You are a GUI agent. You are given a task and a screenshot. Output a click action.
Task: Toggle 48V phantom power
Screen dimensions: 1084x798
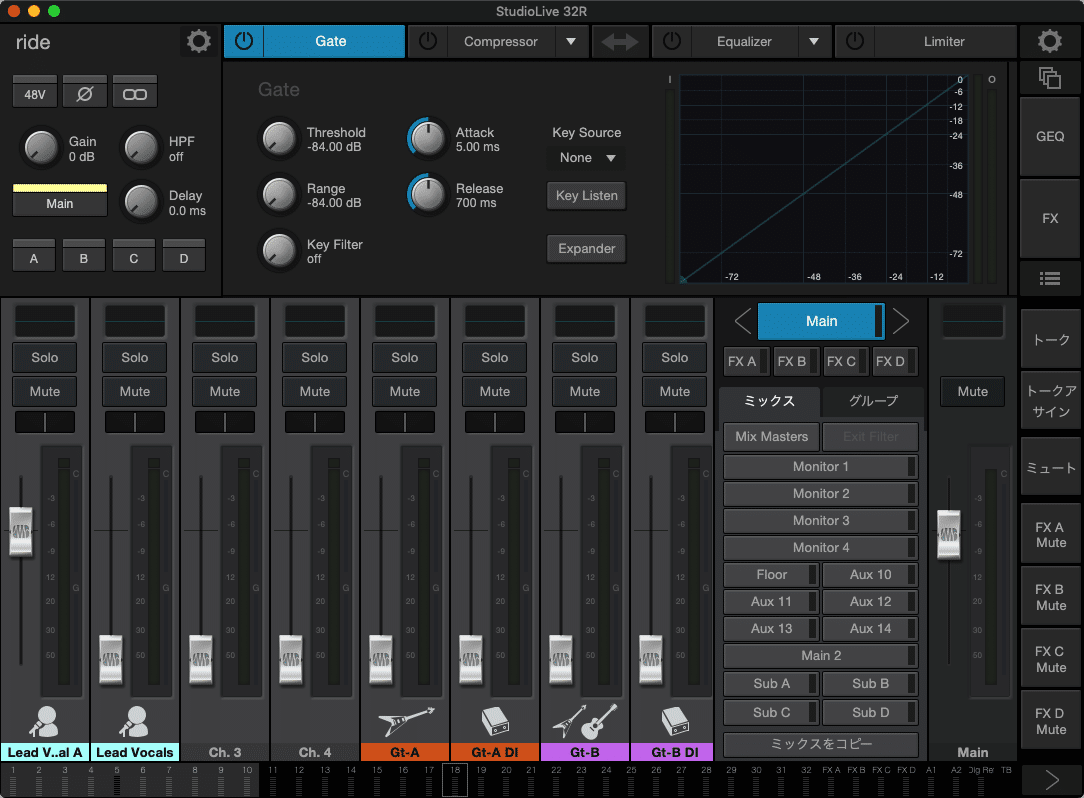35,93
